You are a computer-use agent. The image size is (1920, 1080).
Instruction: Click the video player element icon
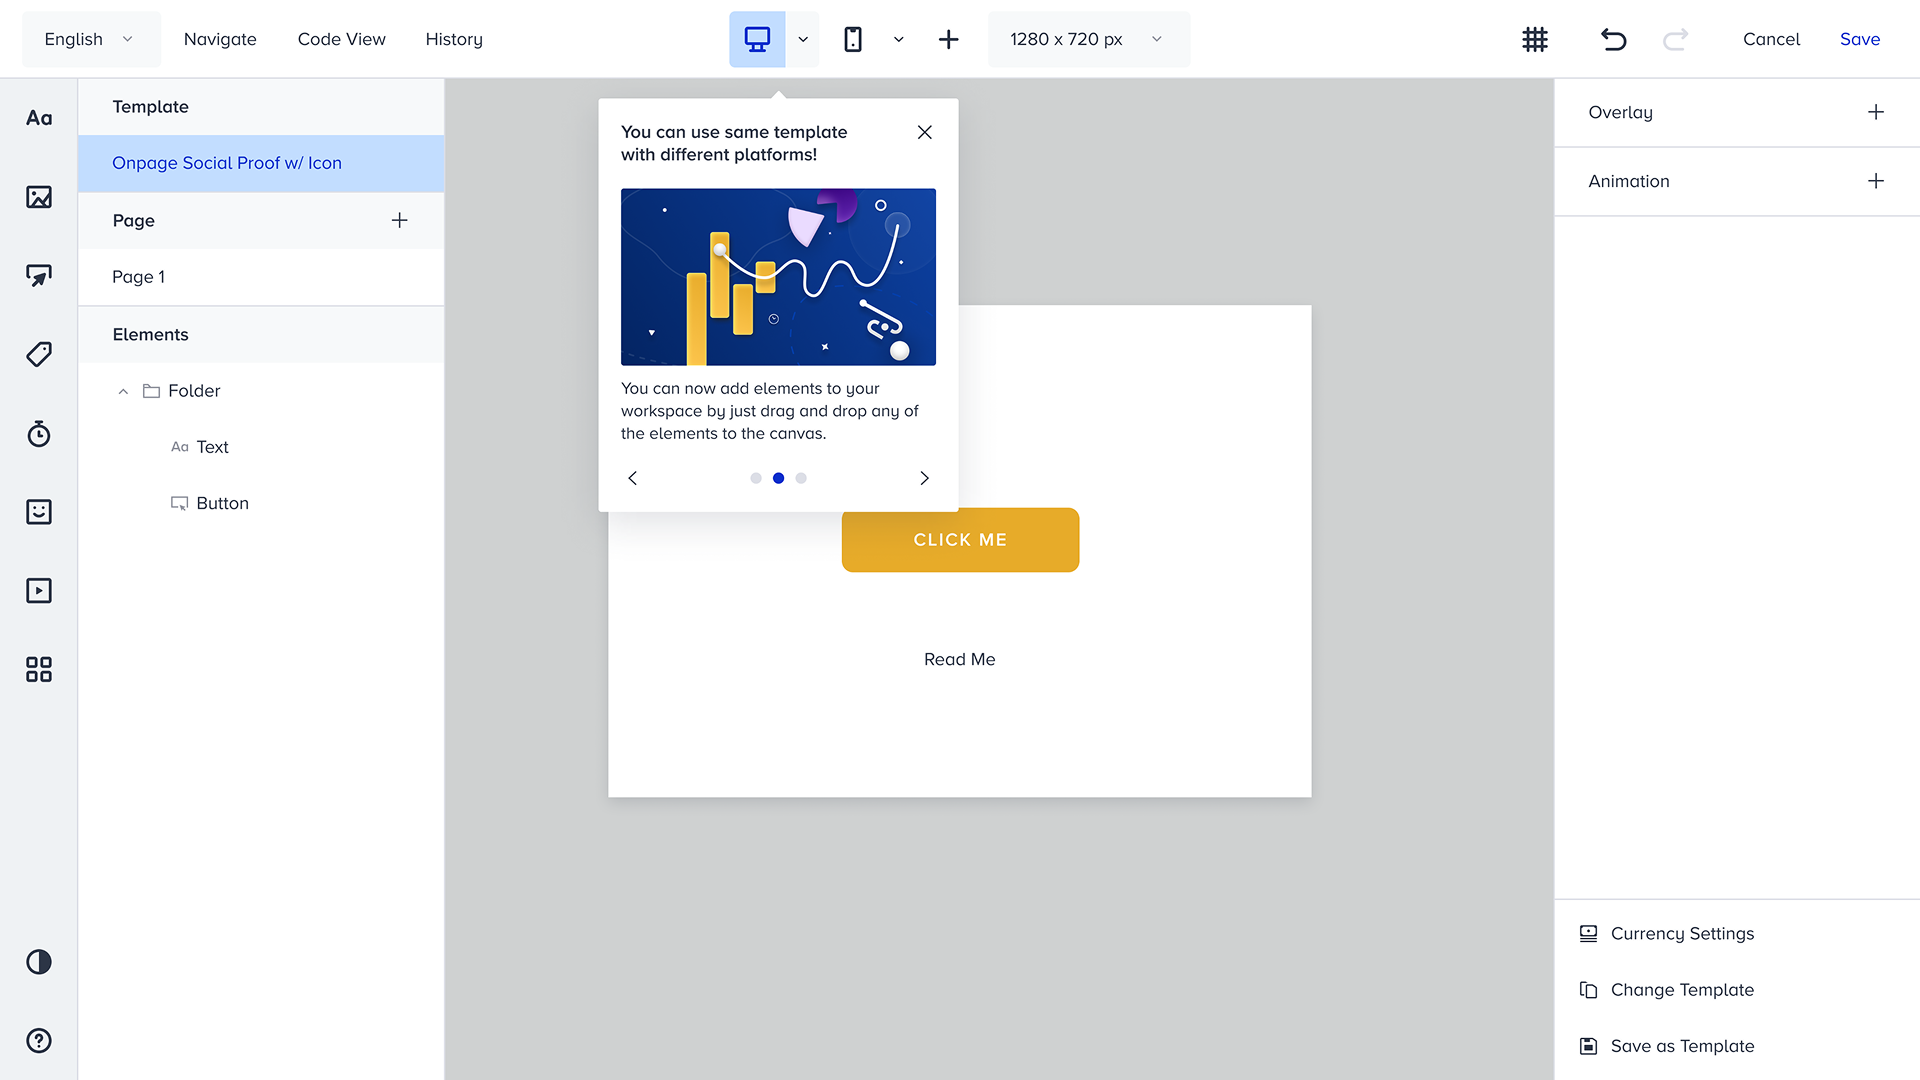tap(39, 591)
